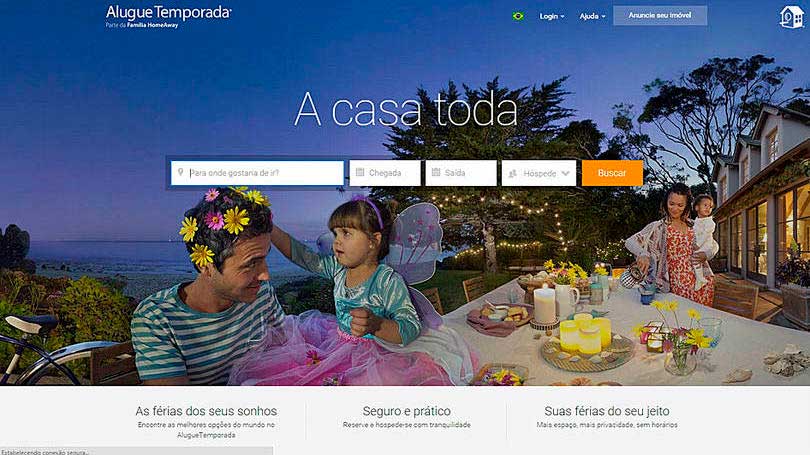Click the A casa toda hero headline
810x455 pixels.
point(406,109)
